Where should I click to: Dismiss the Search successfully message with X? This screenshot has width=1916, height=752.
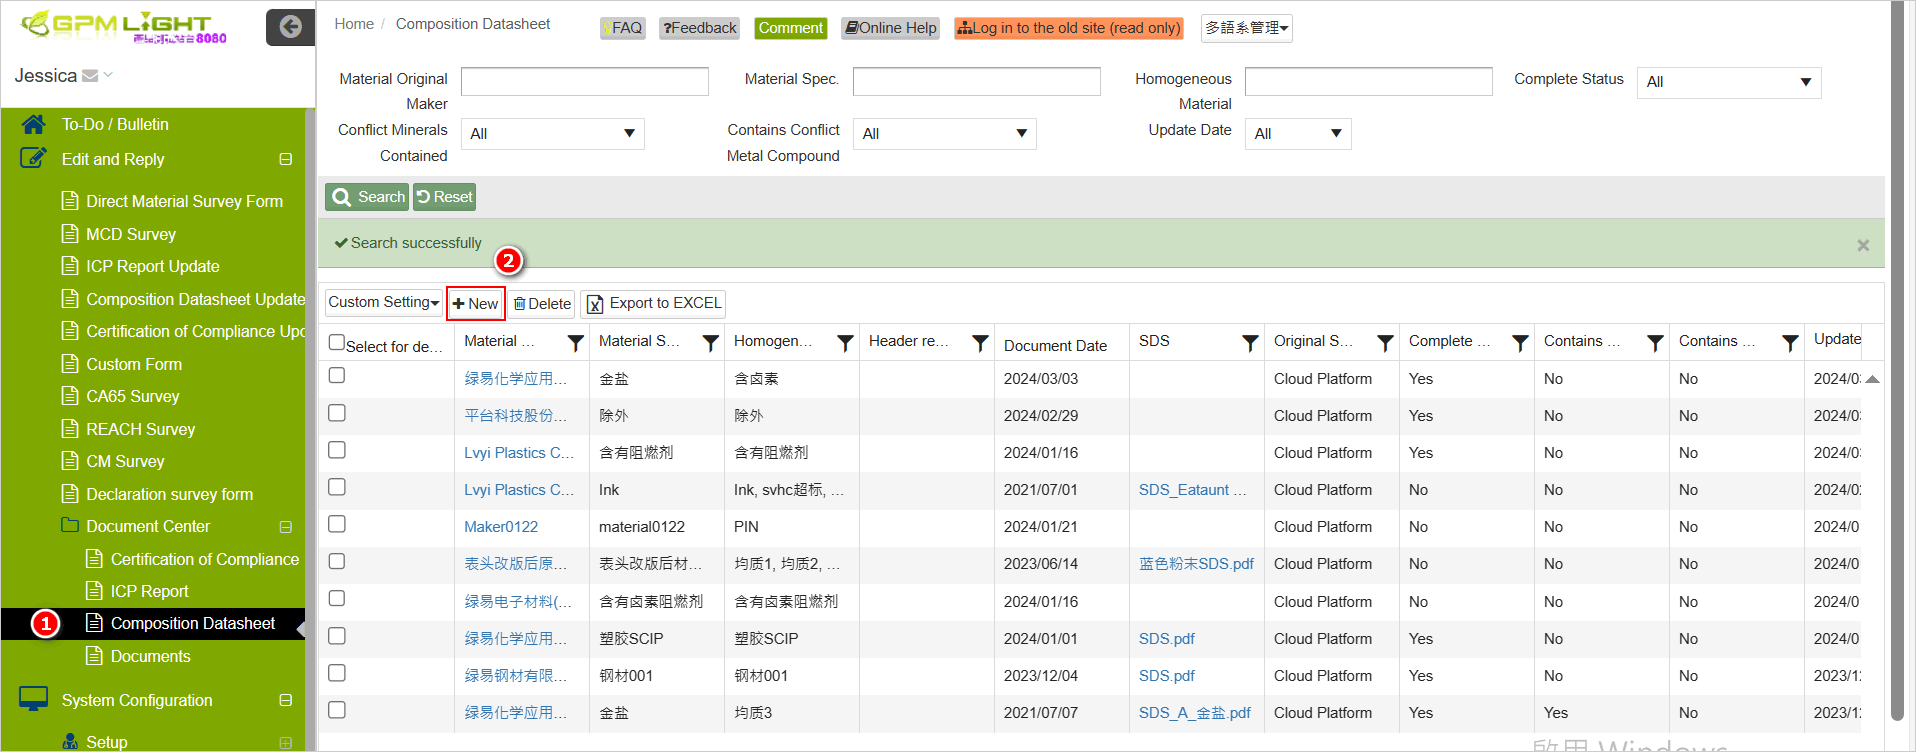[1863, 245]
